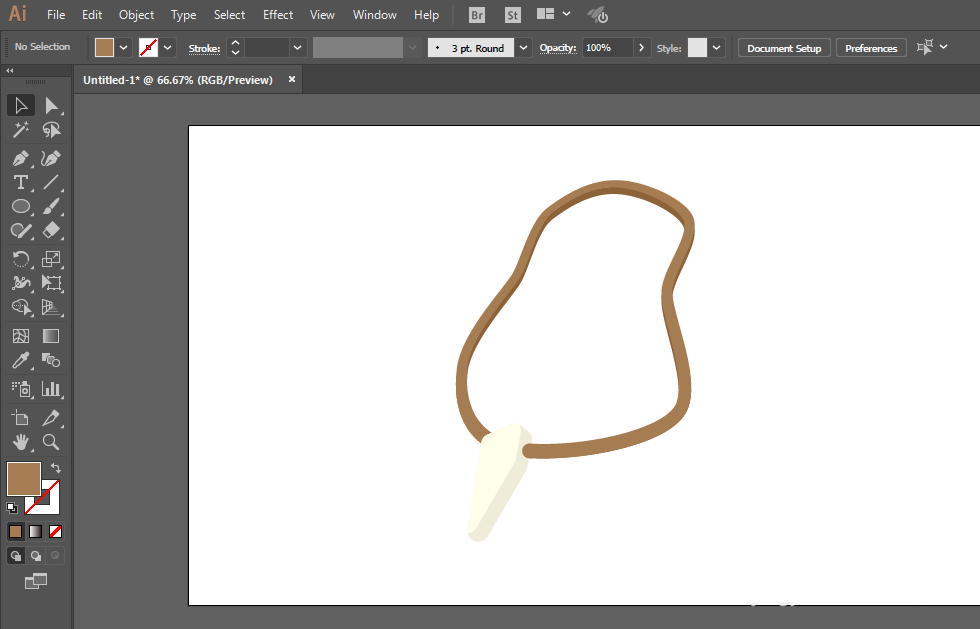Expand the 3 pt. Round brush dropdown
Image resolution: width=980 pixels, height=629 pixels.
(x=523, y=48)
